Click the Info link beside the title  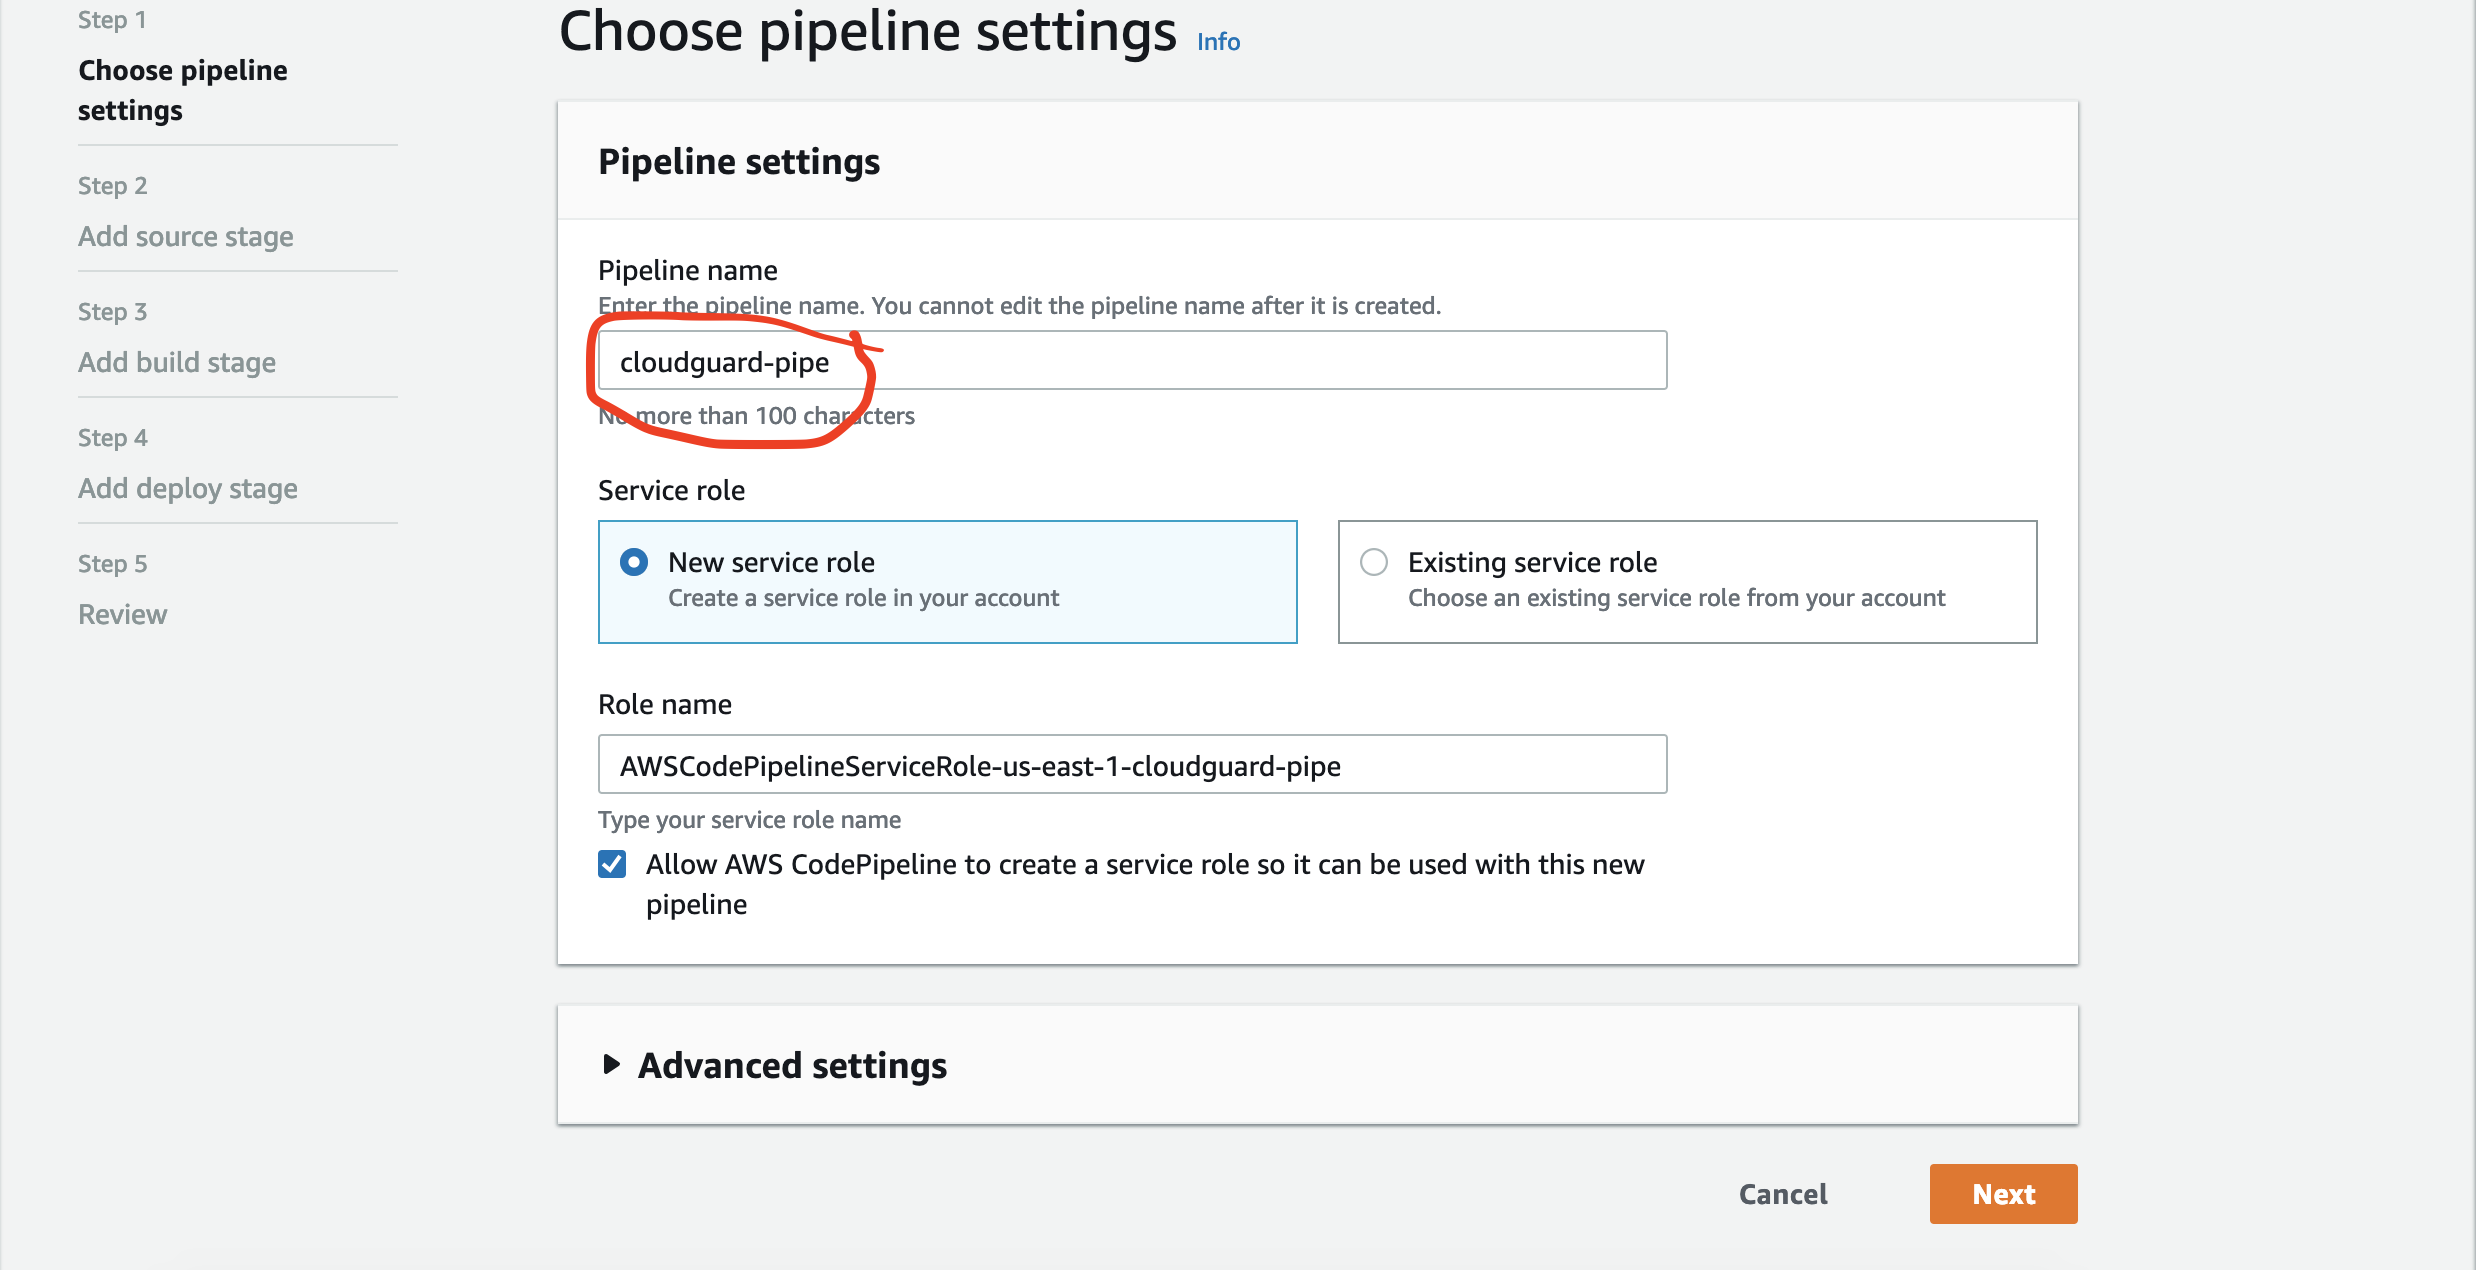coord(1218,42)
